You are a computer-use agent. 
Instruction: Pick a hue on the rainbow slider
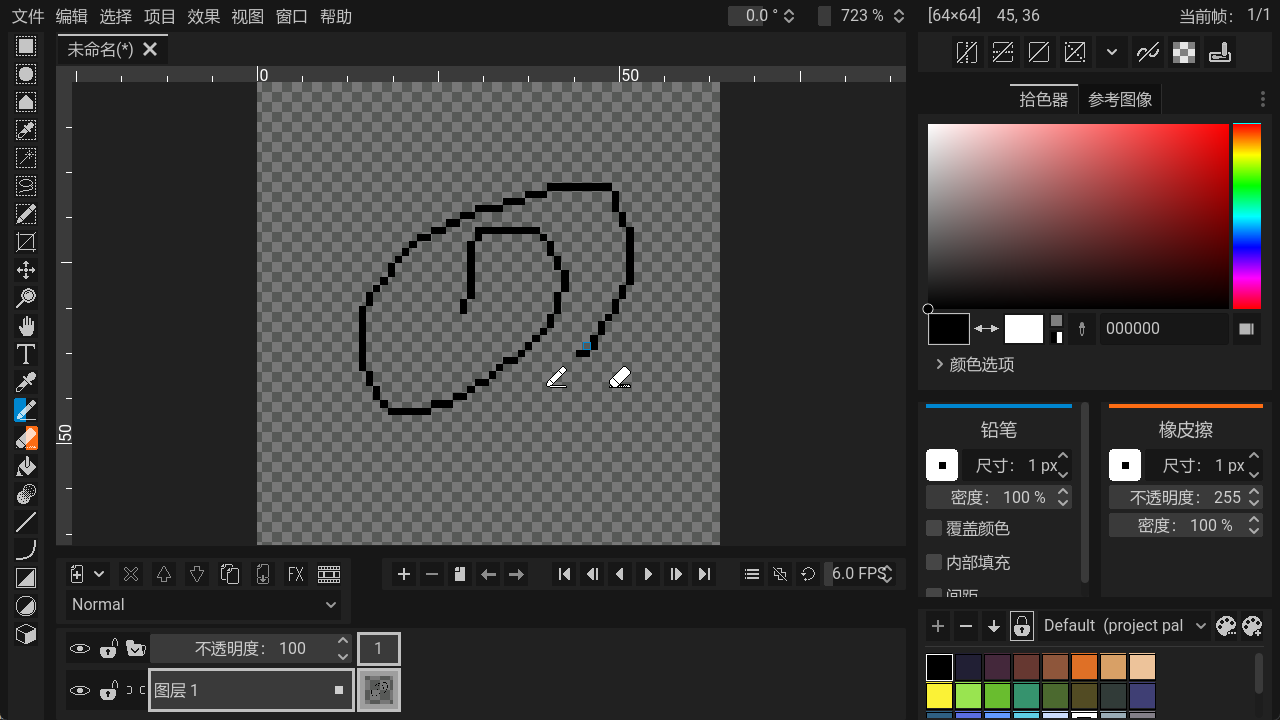(x=1247, y=216)
